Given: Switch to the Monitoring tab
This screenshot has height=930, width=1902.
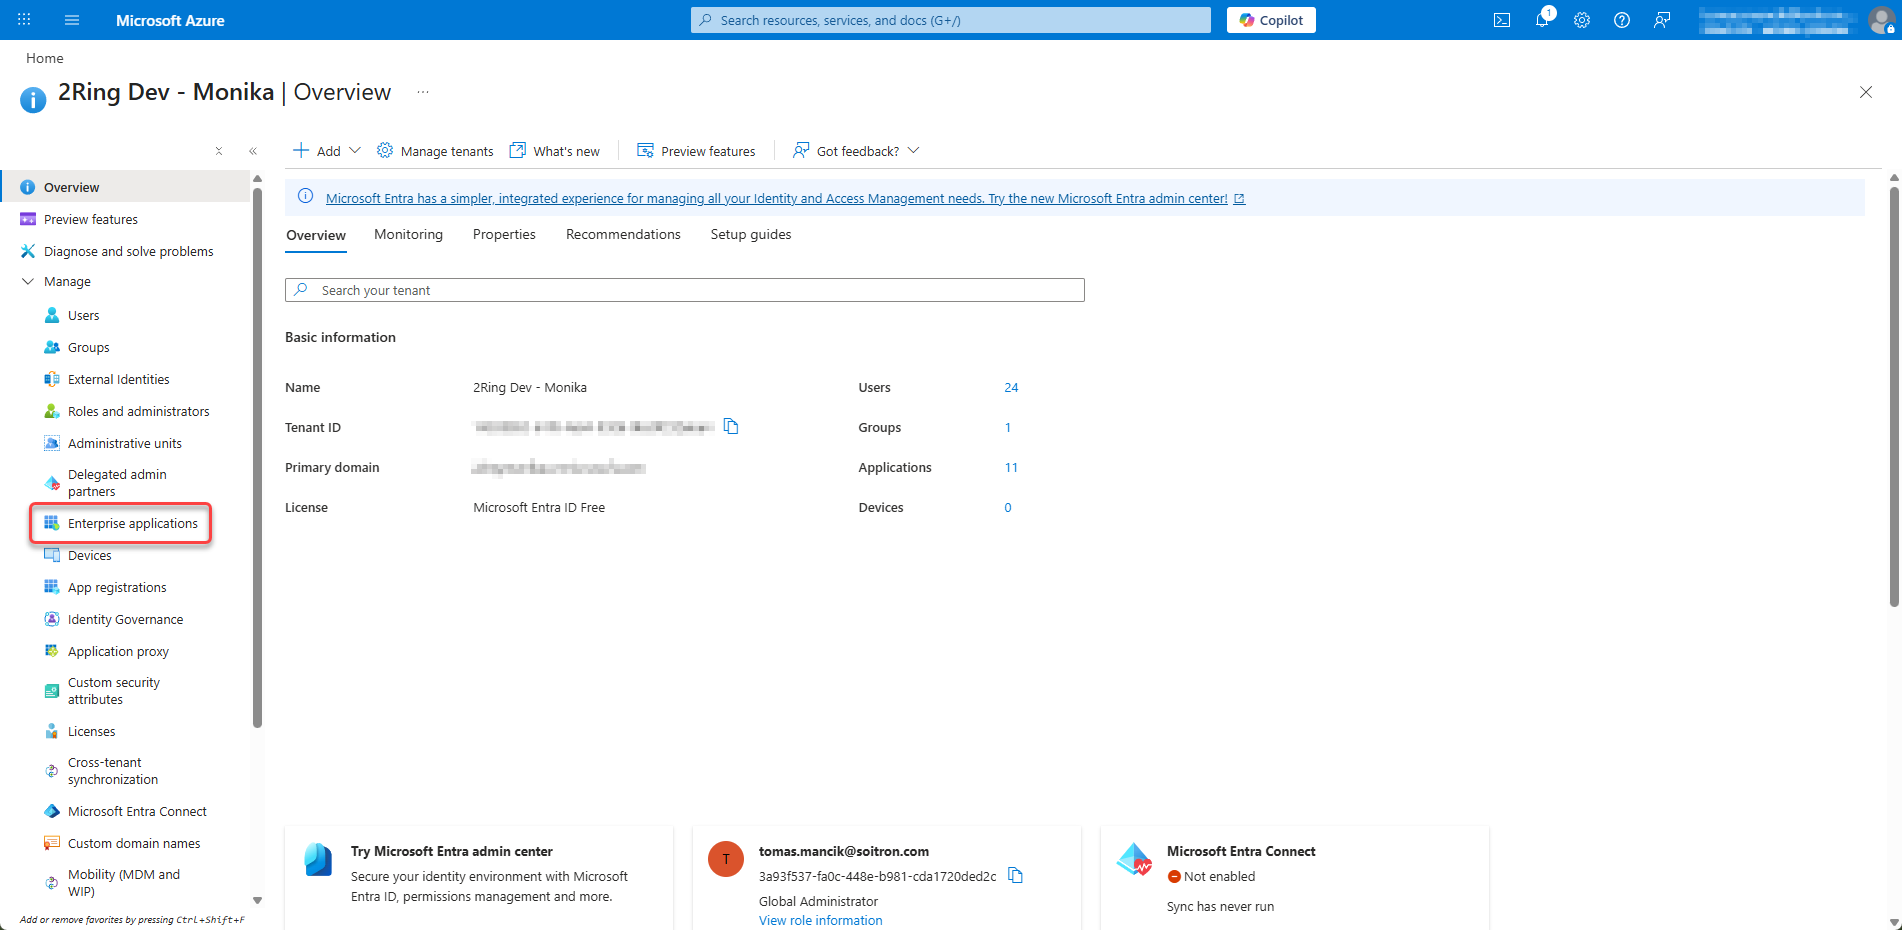Looking at the screenshot, I should point(408,235).
